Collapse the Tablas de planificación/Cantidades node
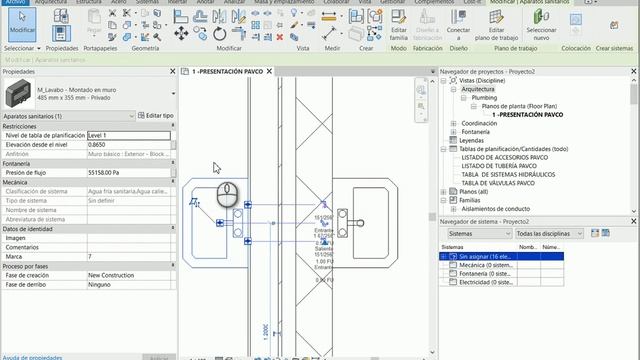The image size is (640, 360). pyautogui.click(x=443, y=149)
